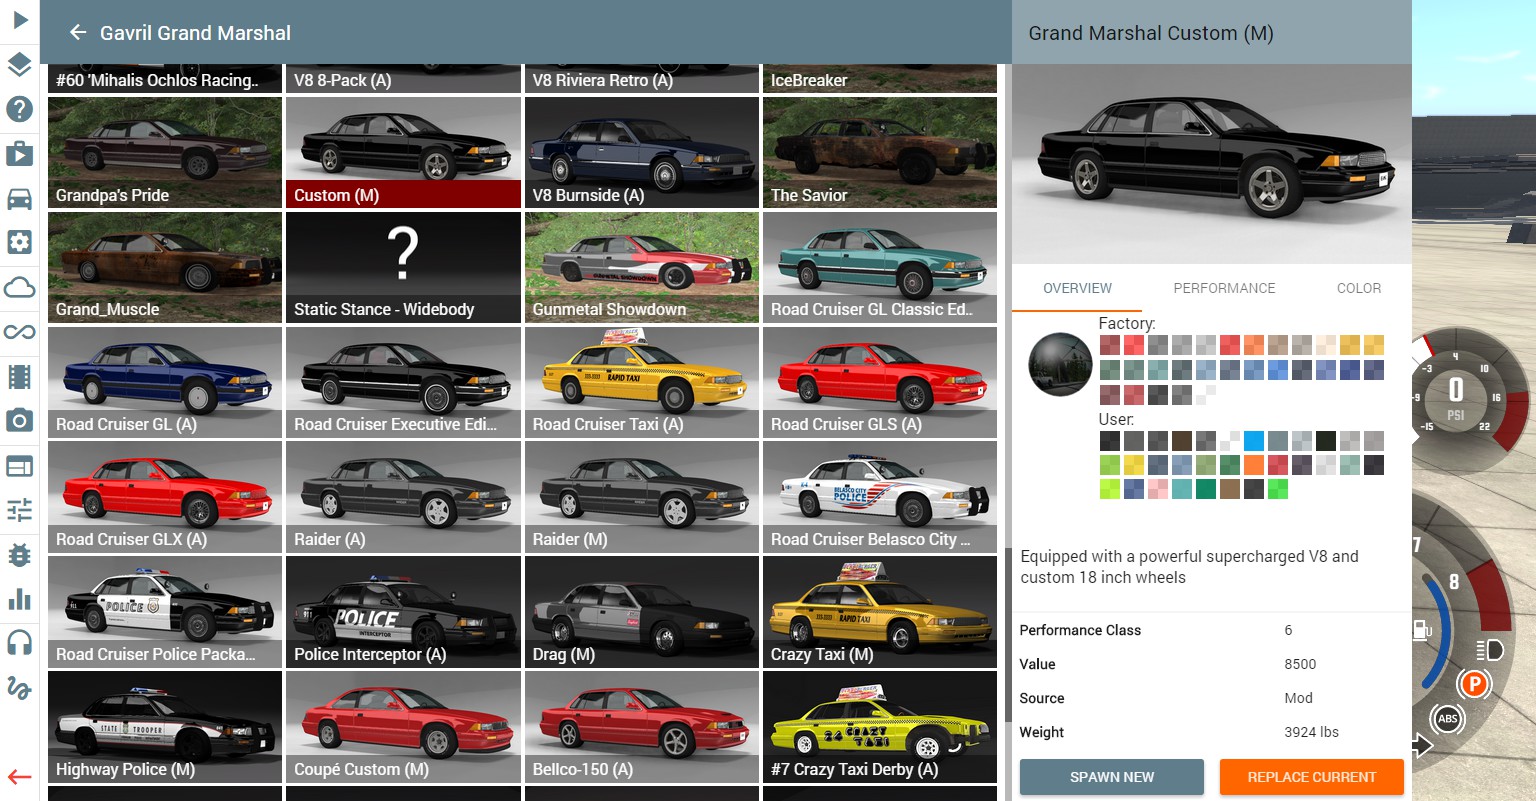Pick the dark brown User color swatch

(1182, 441)
